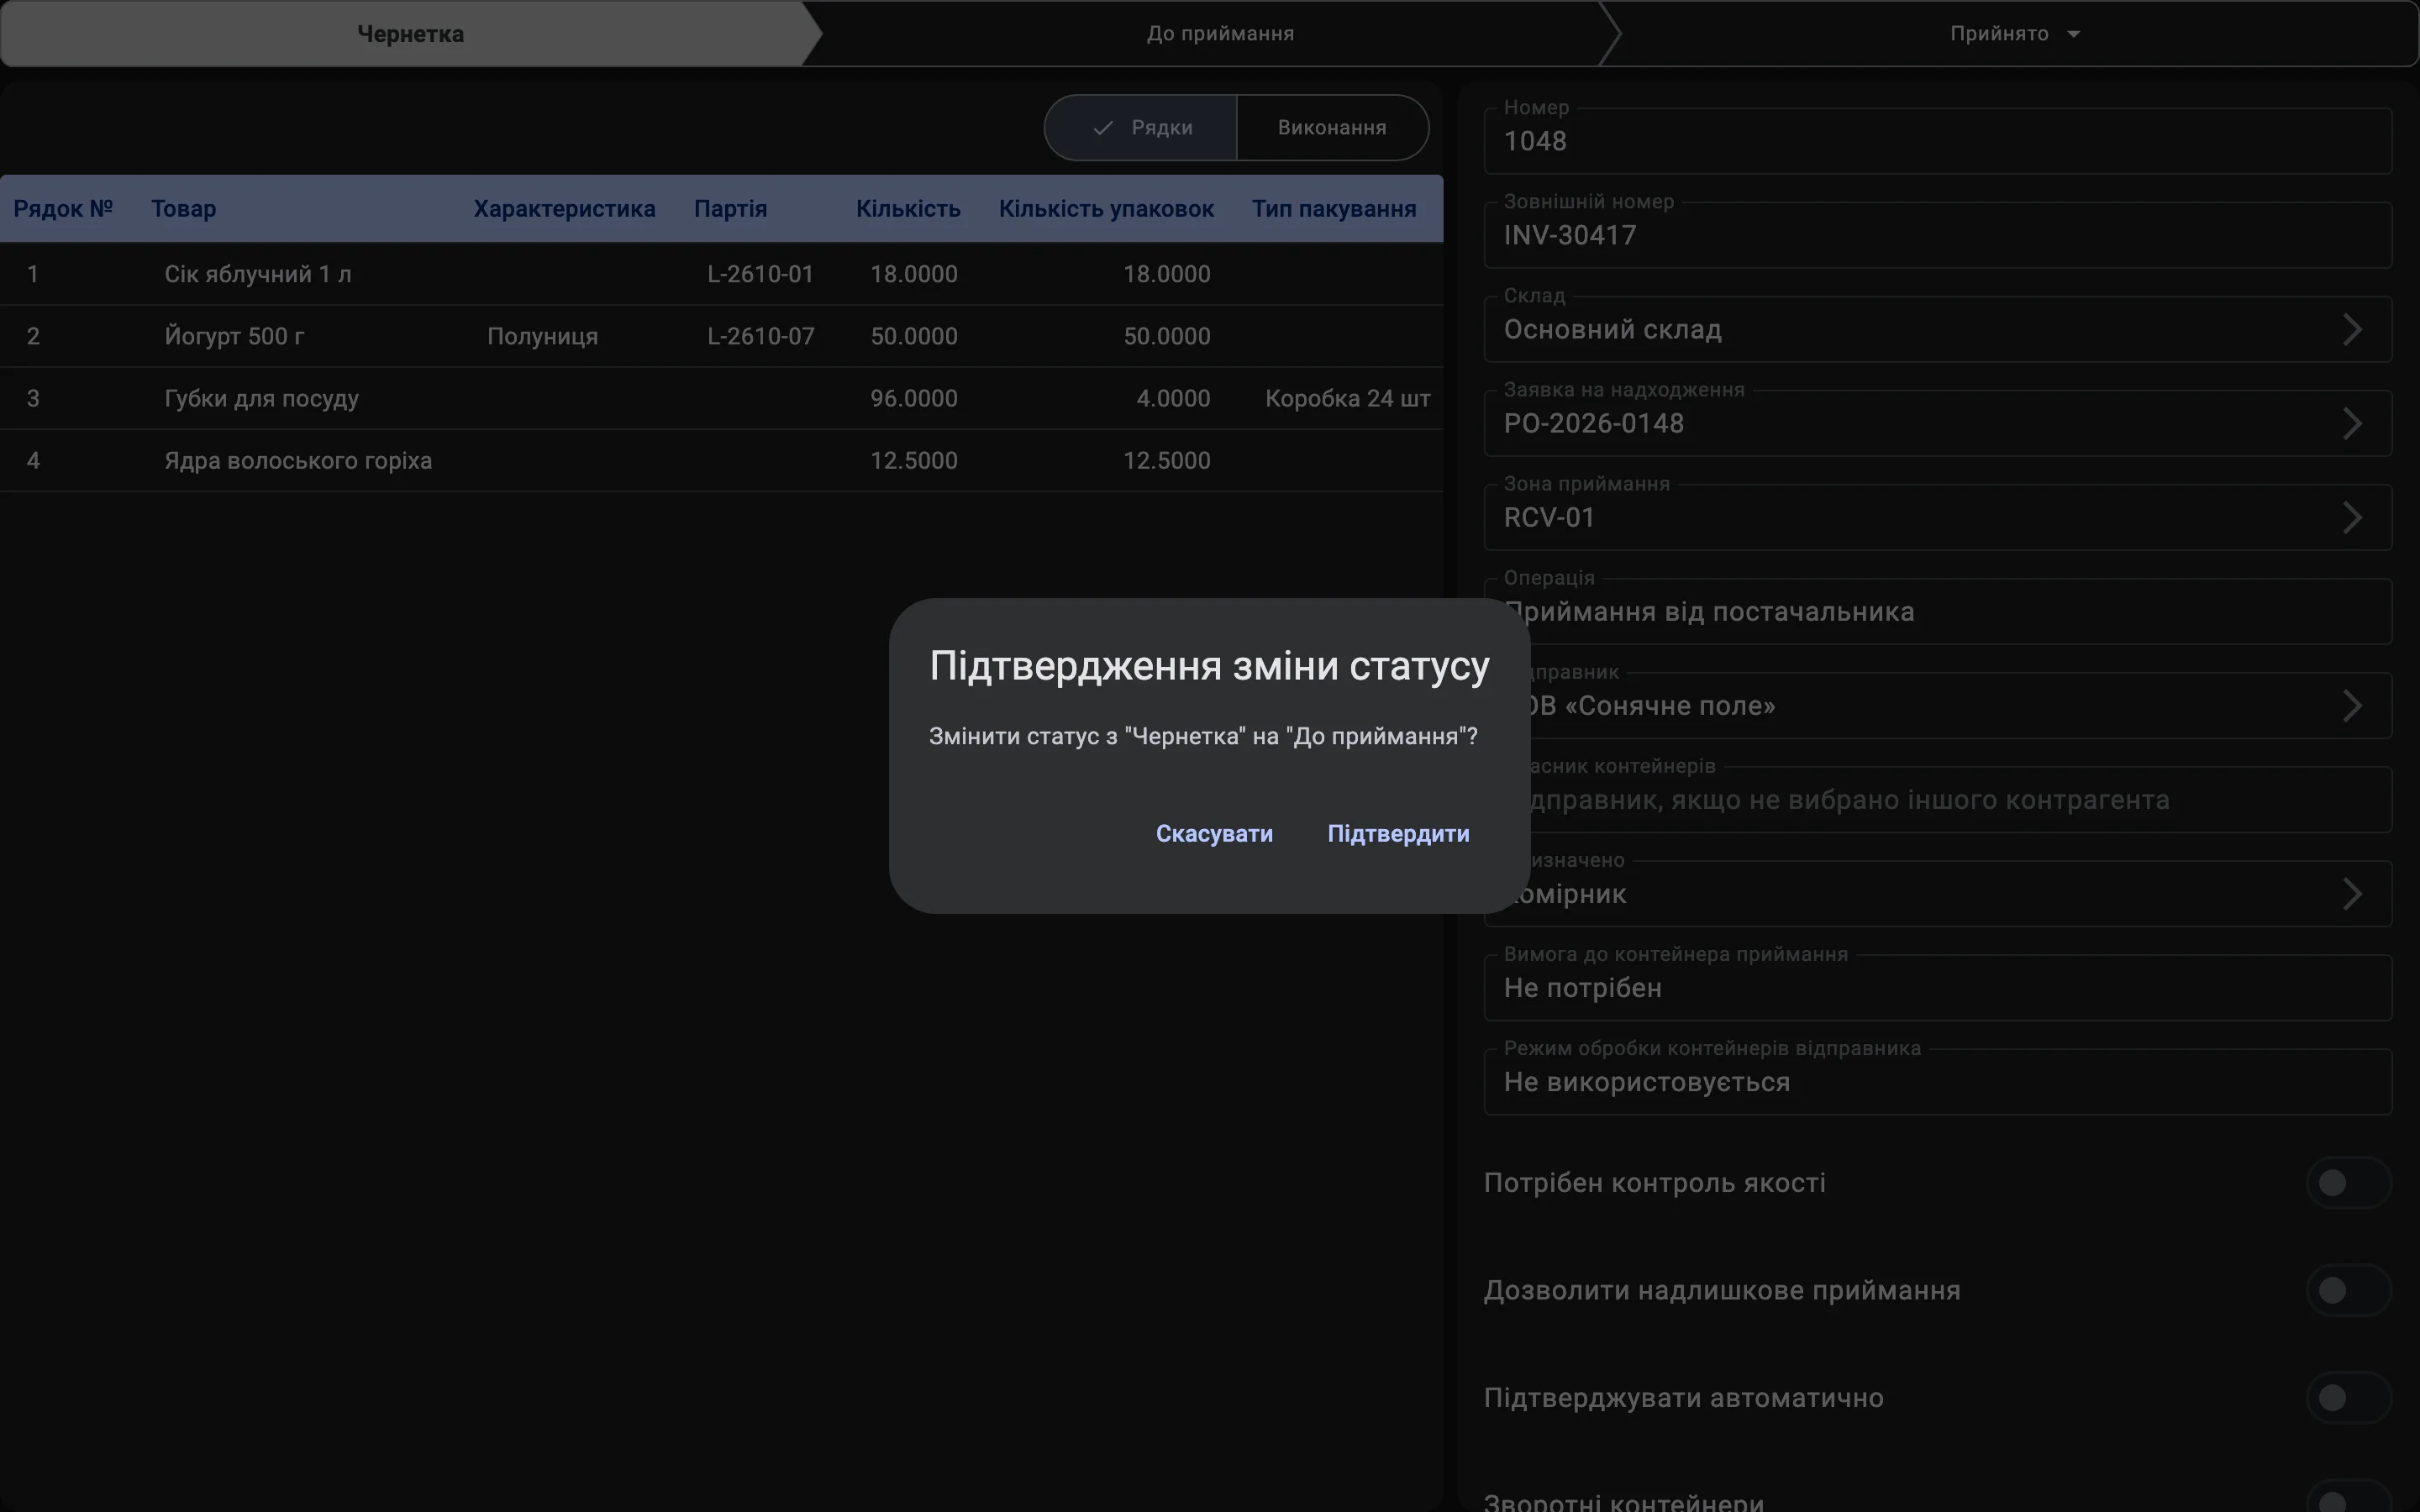Click the Зовнішній номер field INV-30417

pos(1938,235)
